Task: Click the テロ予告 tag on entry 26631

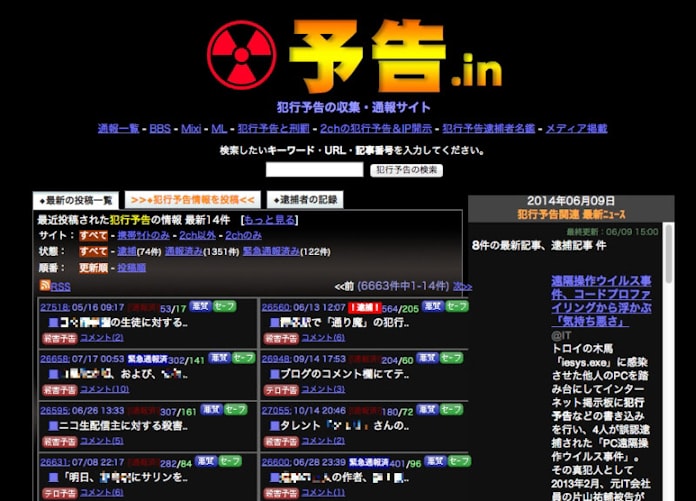Action: [x=60, y=493]
